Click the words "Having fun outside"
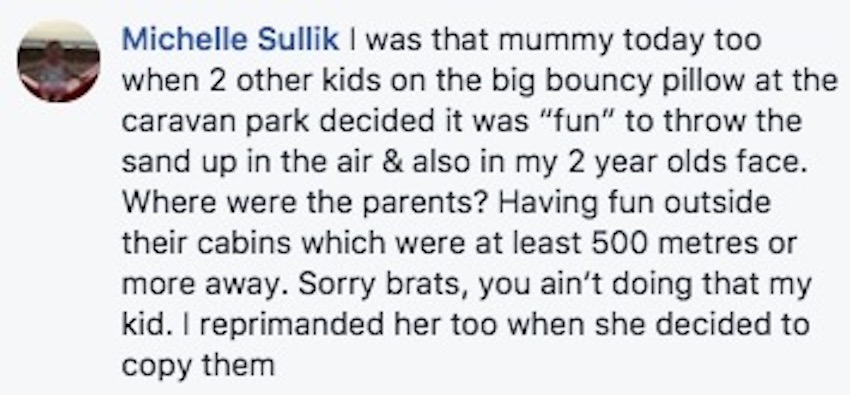The height and width of the screenshot is (395, 850). [634, 204]
